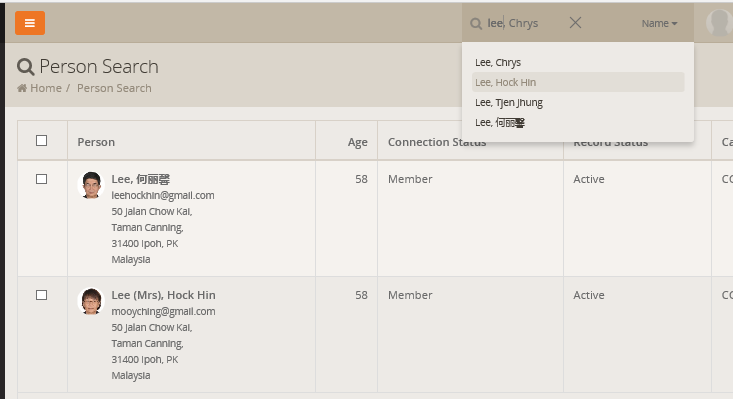
Task: Tick the checkbox for Lee, 何丽馨 row
Action: [x=42, y=179]
